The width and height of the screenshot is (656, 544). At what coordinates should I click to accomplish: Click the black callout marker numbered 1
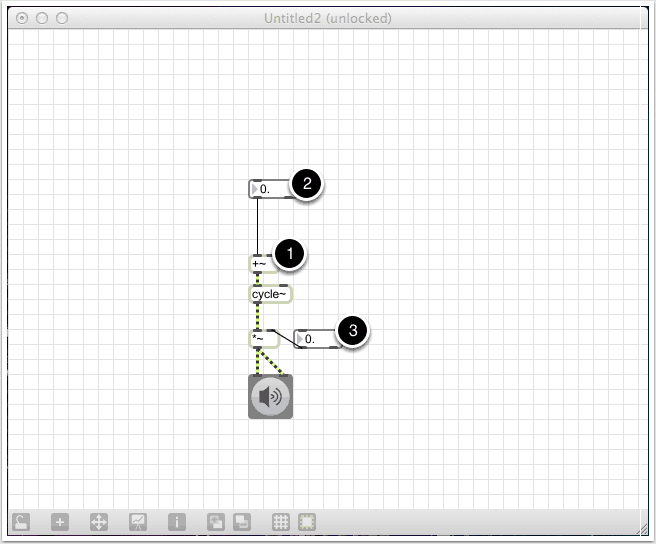[289, 255]
